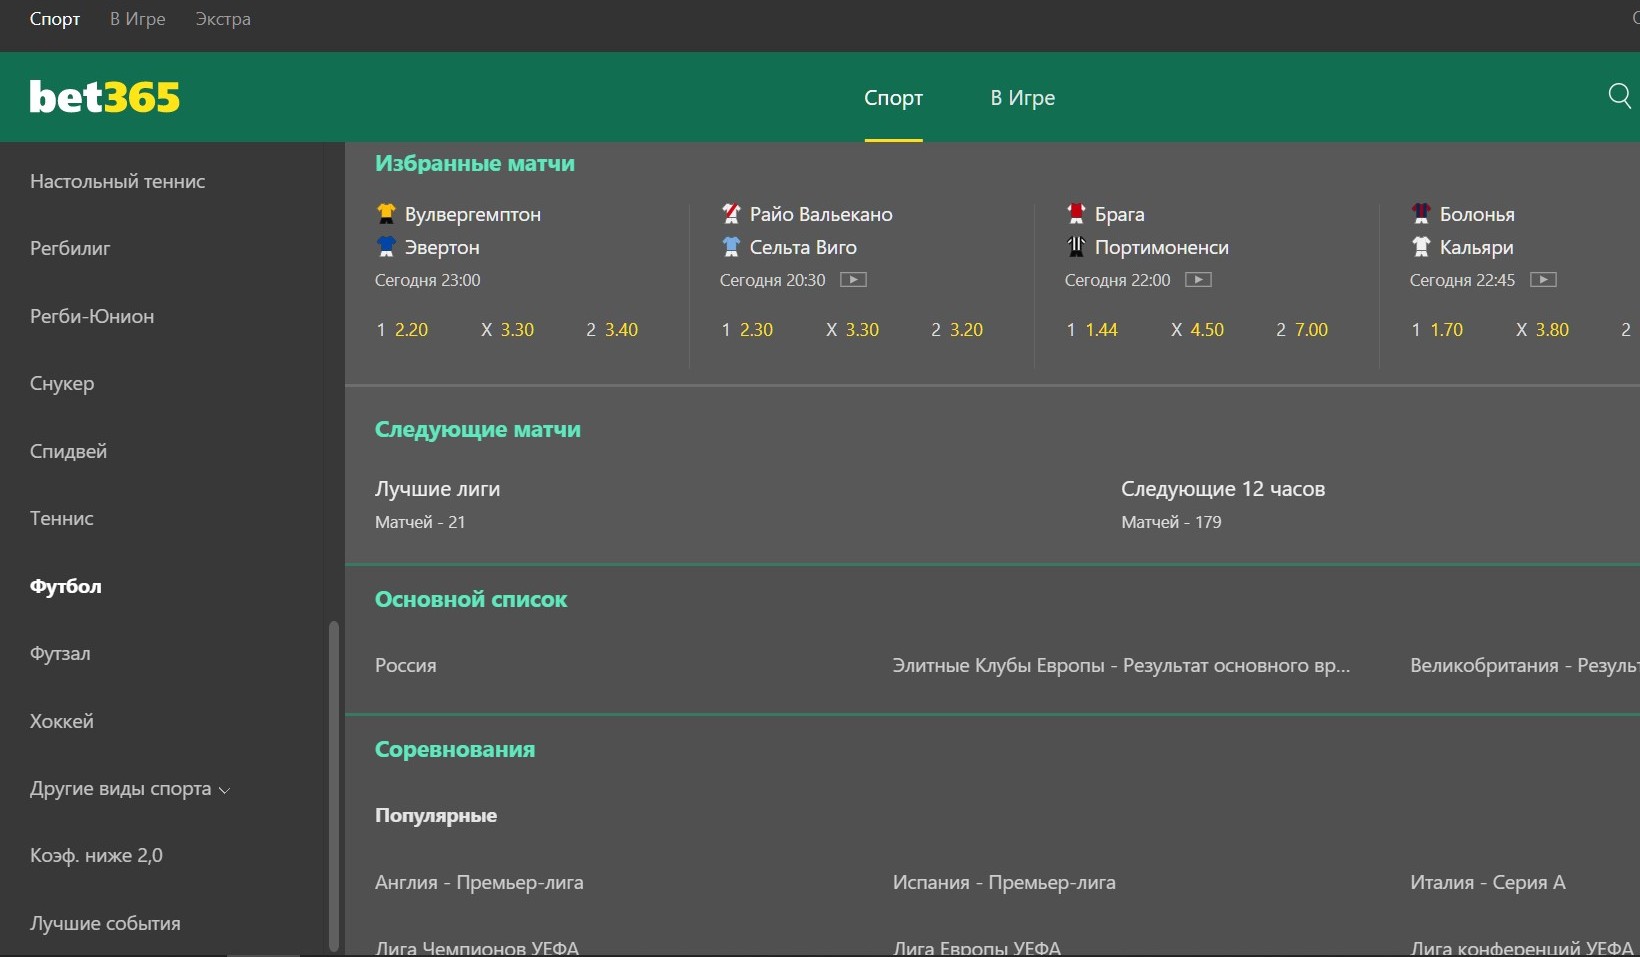Open Лига конференций УЕФА competition
The width and height of the screenshot is (1640, 957).
pos(1522,947)
